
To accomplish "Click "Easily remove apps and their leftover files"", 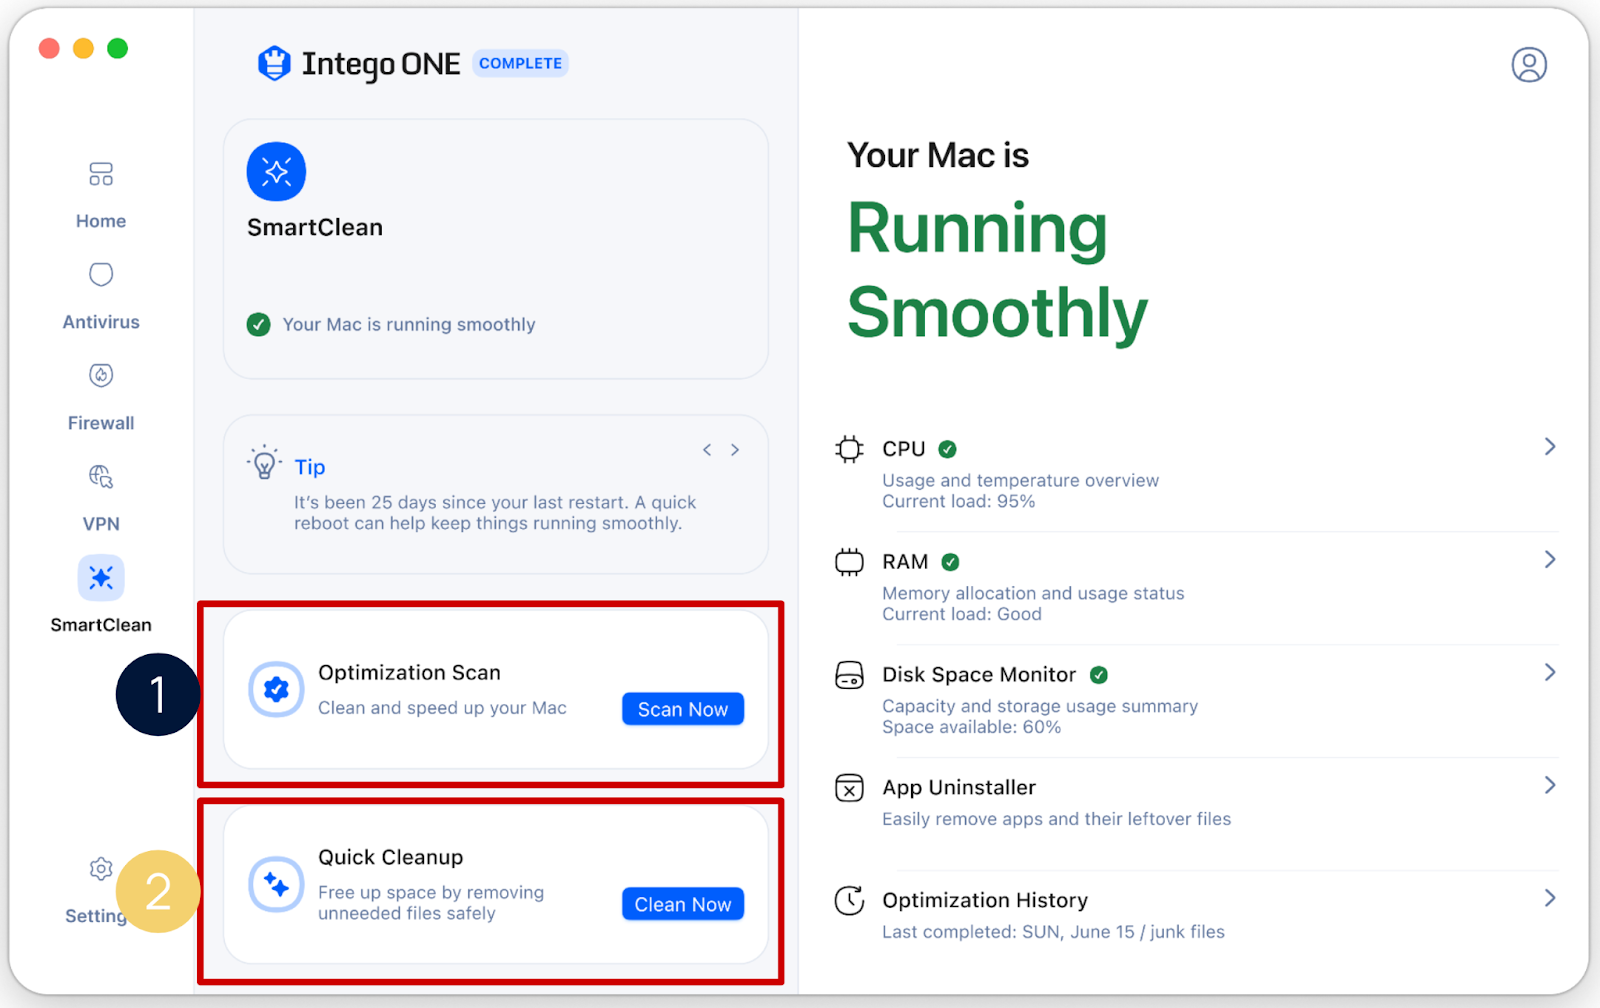I will (1057, 819).
